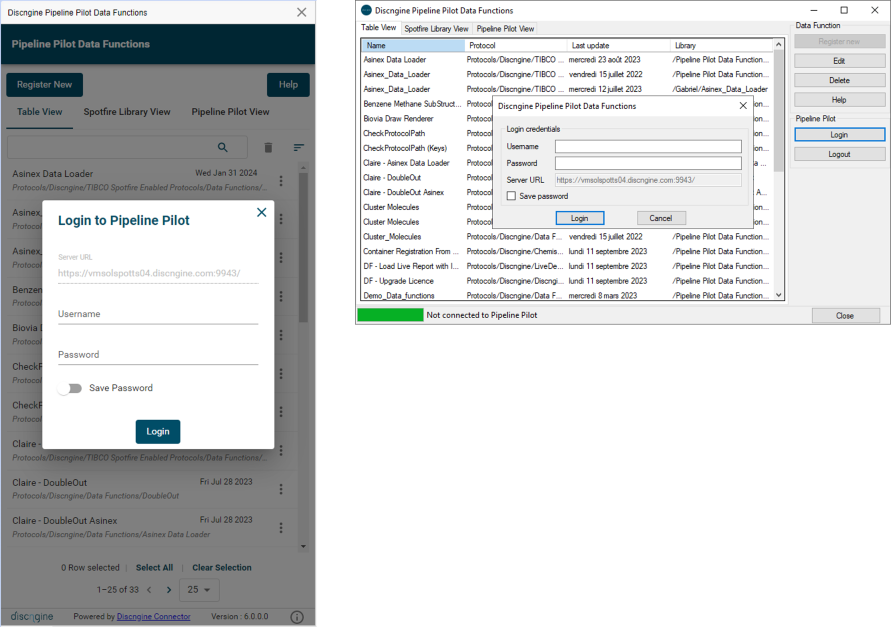This screenshot has height=627, width=891.
Task: Check the Save password checkbox
Action: click(x=511, y=196)
